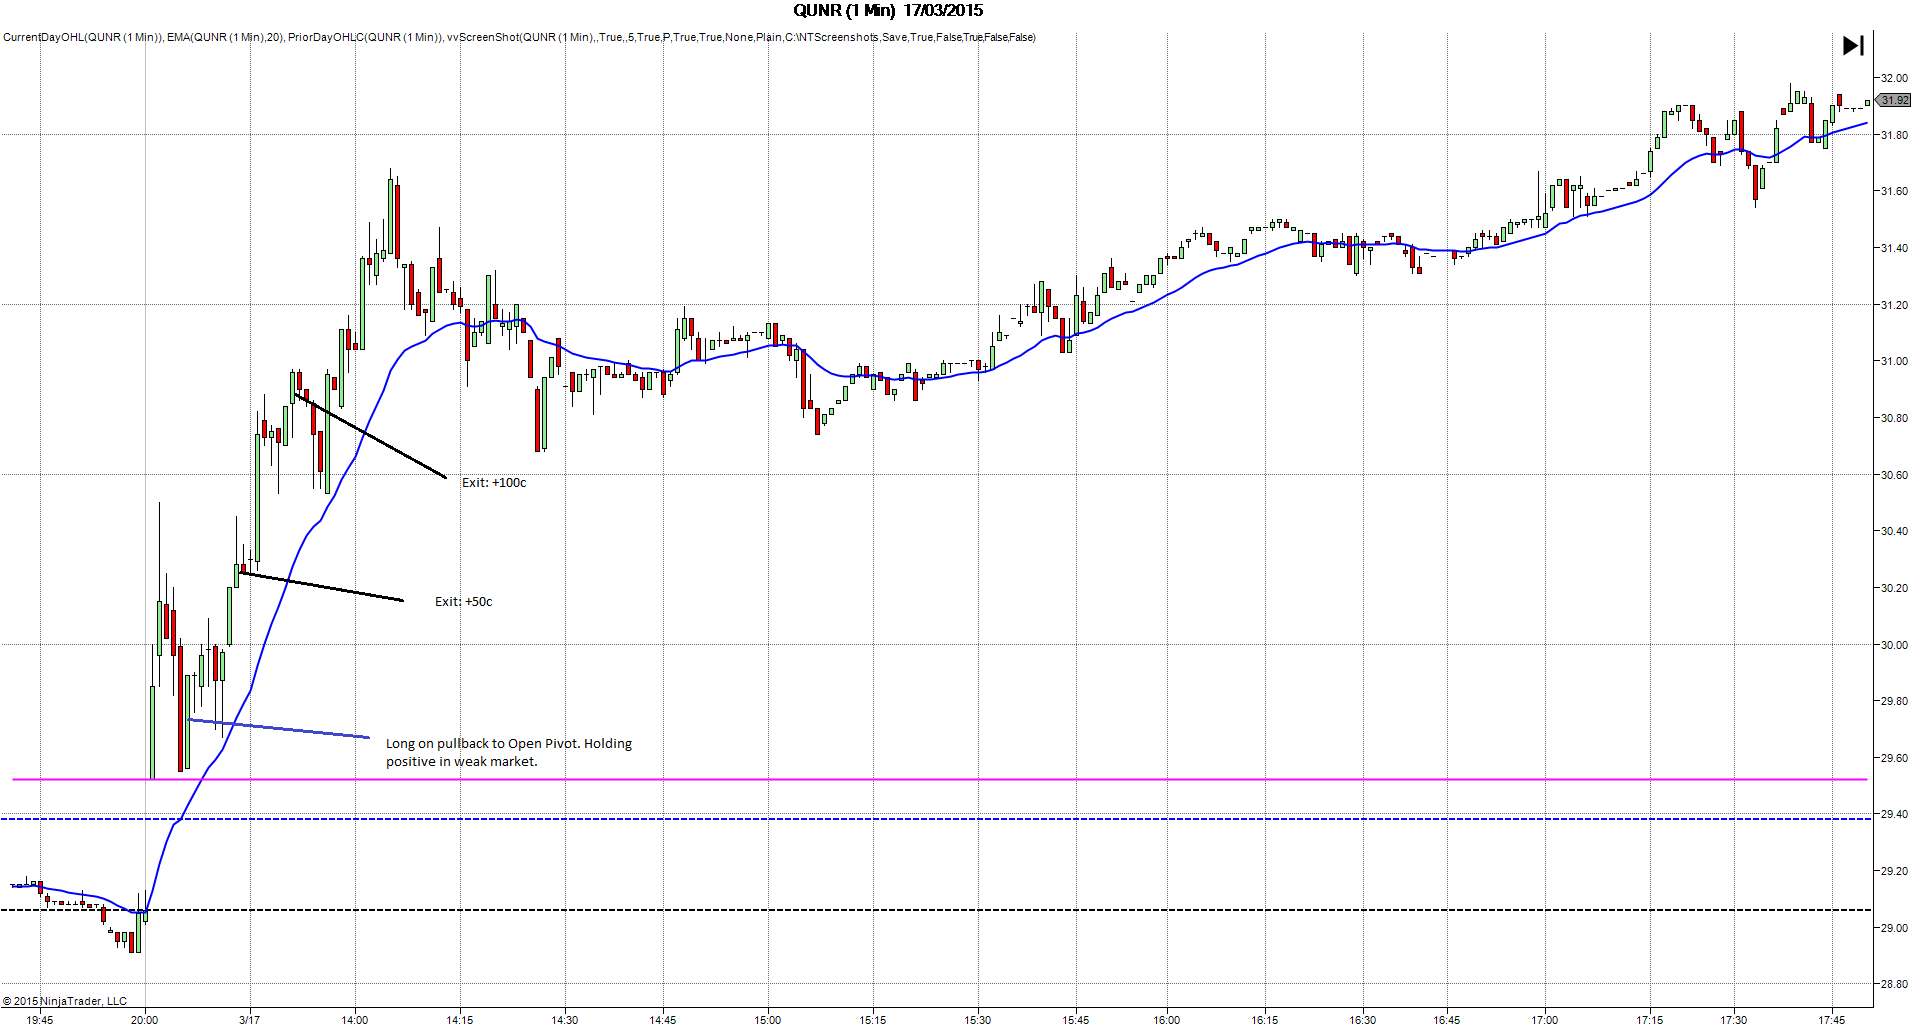This screenshot has height=1034, width=1920.
Task: Click the 19:45 time axis label
Action: (40, 1020)
